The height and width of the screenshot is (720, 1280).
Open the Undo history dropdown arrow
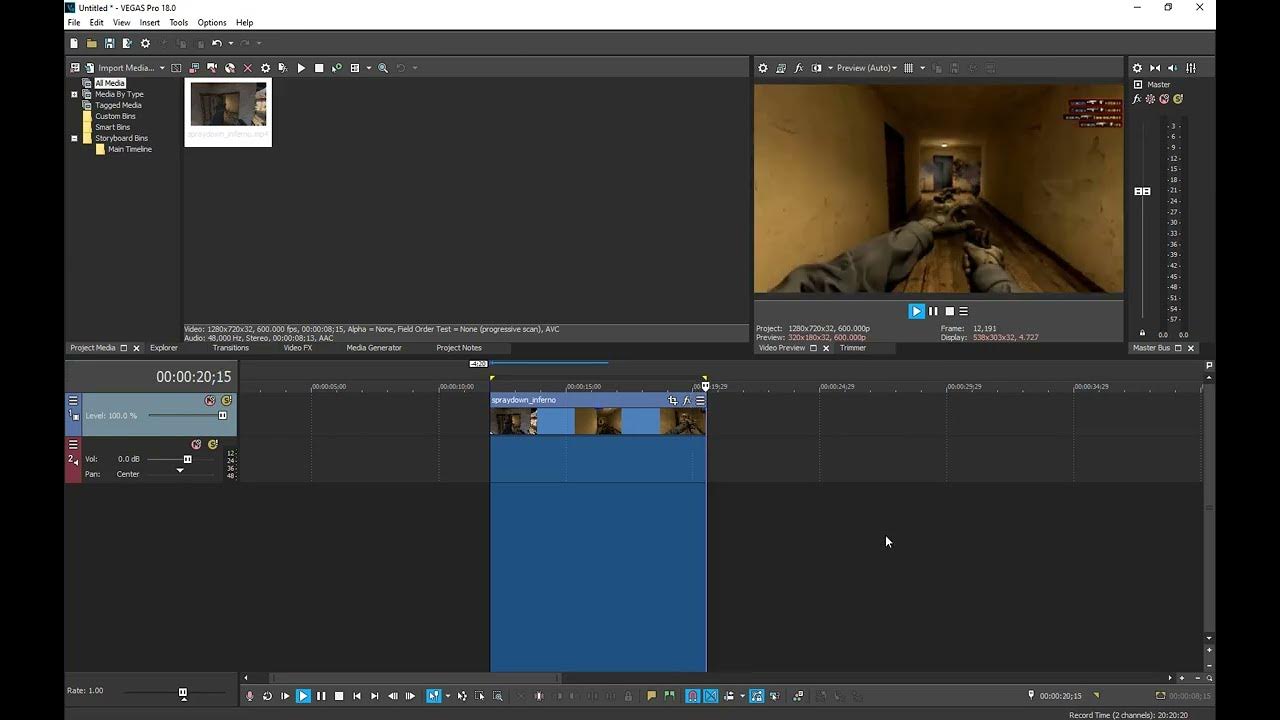click(x=231, y=43)
